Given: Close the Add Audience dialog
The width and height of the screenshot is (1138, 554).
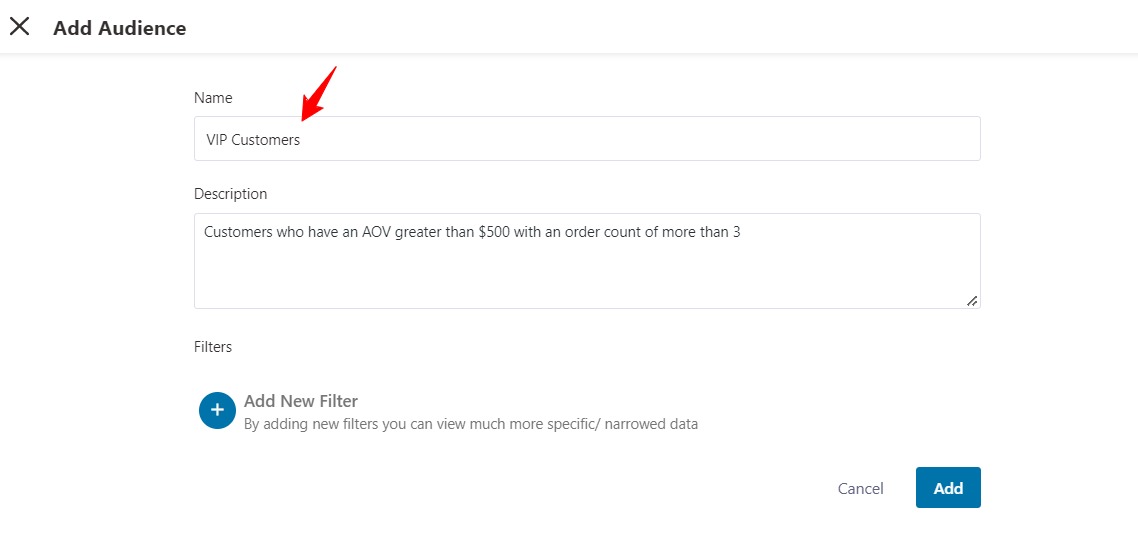Looking at the screenshot, I should [x=19, y=27].
